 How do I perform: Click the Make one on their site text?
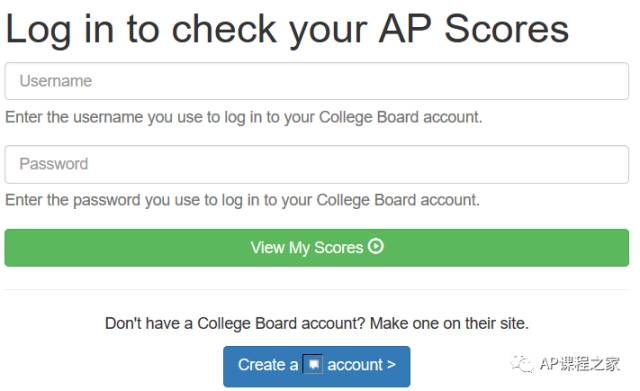click(449, 323)
